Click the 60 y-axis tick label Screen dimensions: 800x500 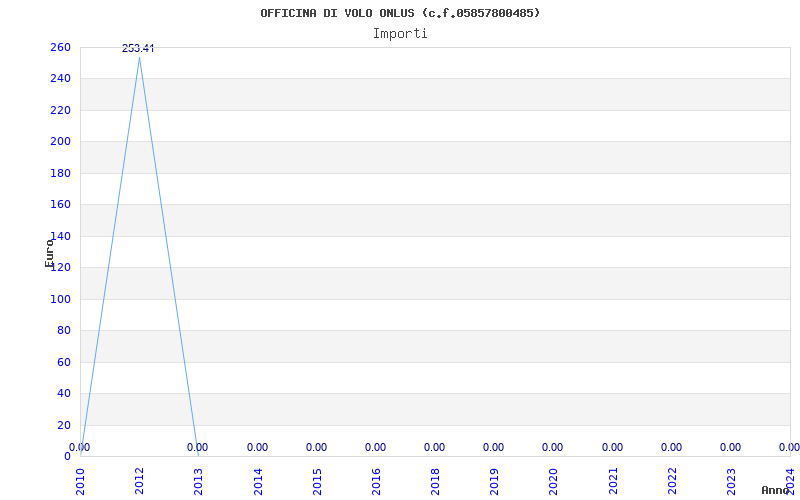click(64, 362)
